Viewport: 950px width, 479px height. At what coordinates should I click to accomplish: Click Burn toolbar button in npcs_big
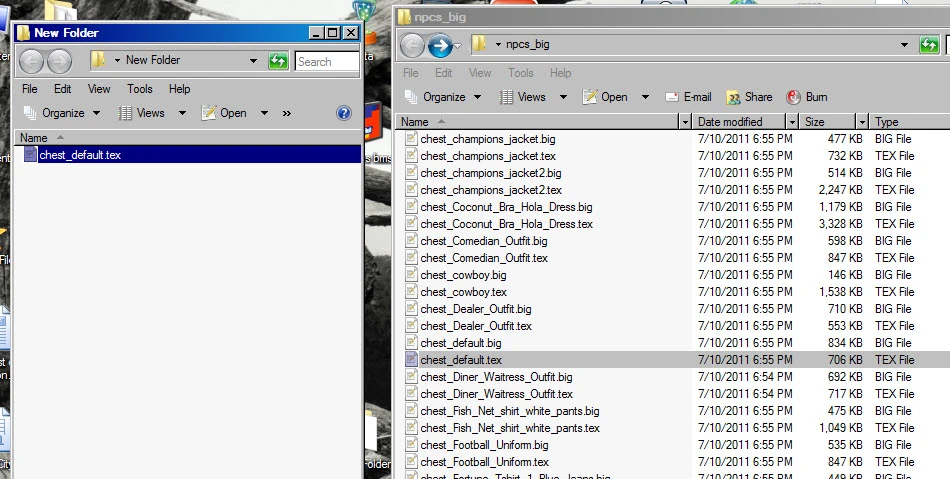point(806,97)
